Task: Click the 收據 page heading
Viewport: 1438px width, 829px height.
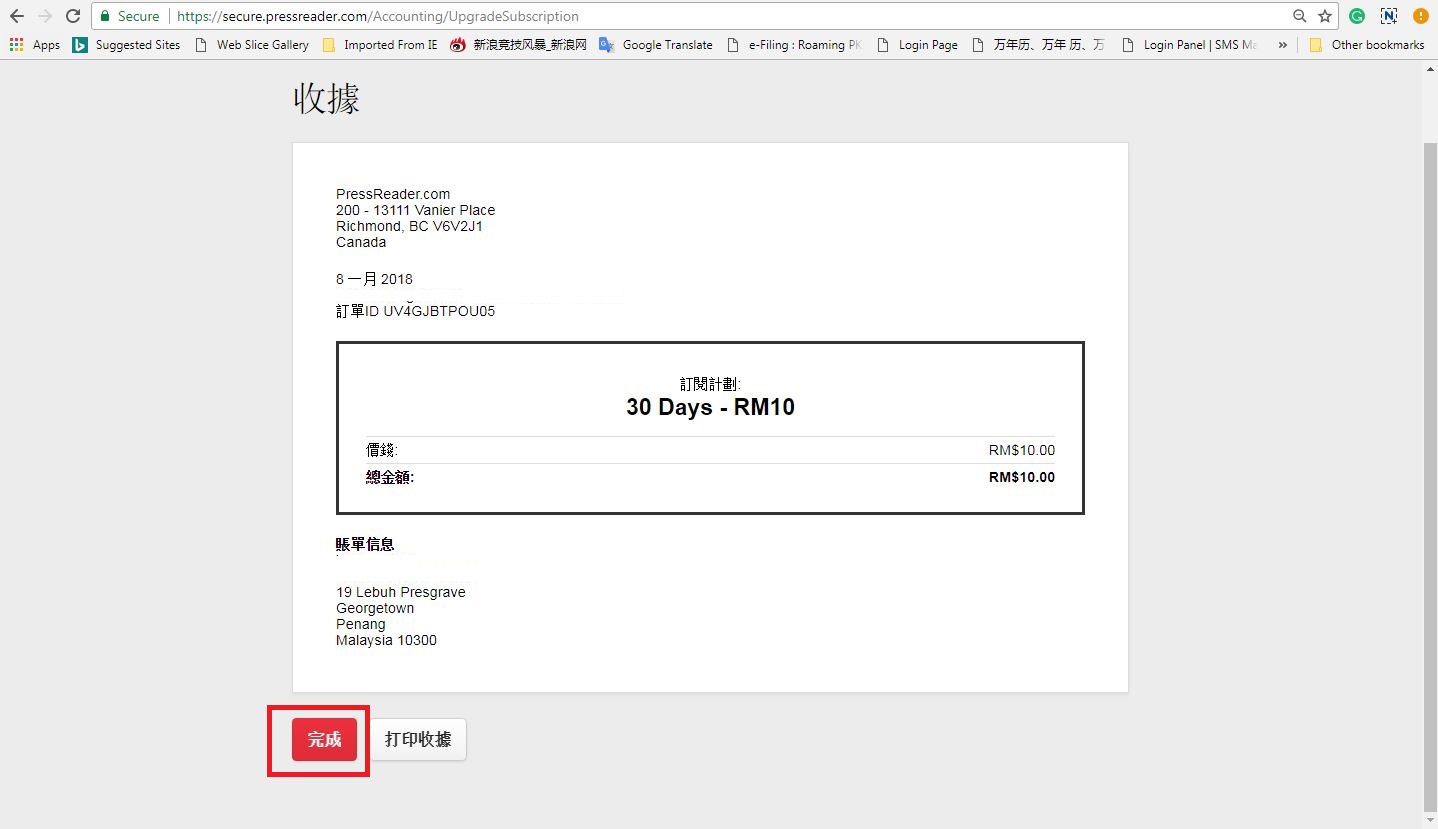Action: pos(326,99)
